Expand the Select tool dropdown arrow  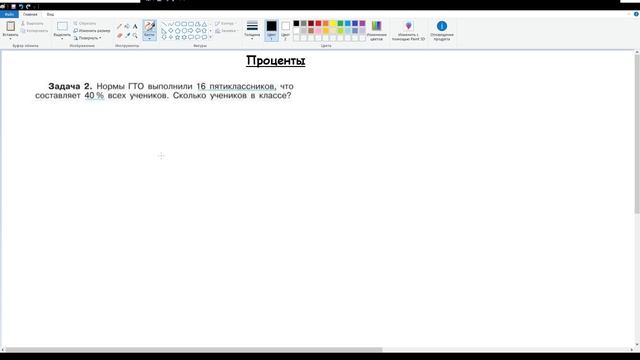point(62,39)
